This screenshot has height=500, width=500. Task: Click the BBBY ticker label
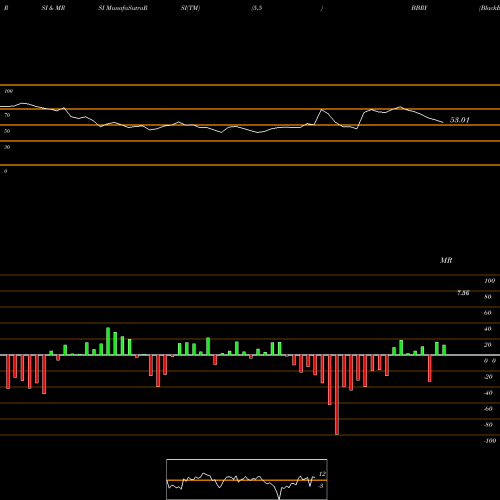point(419,8)
